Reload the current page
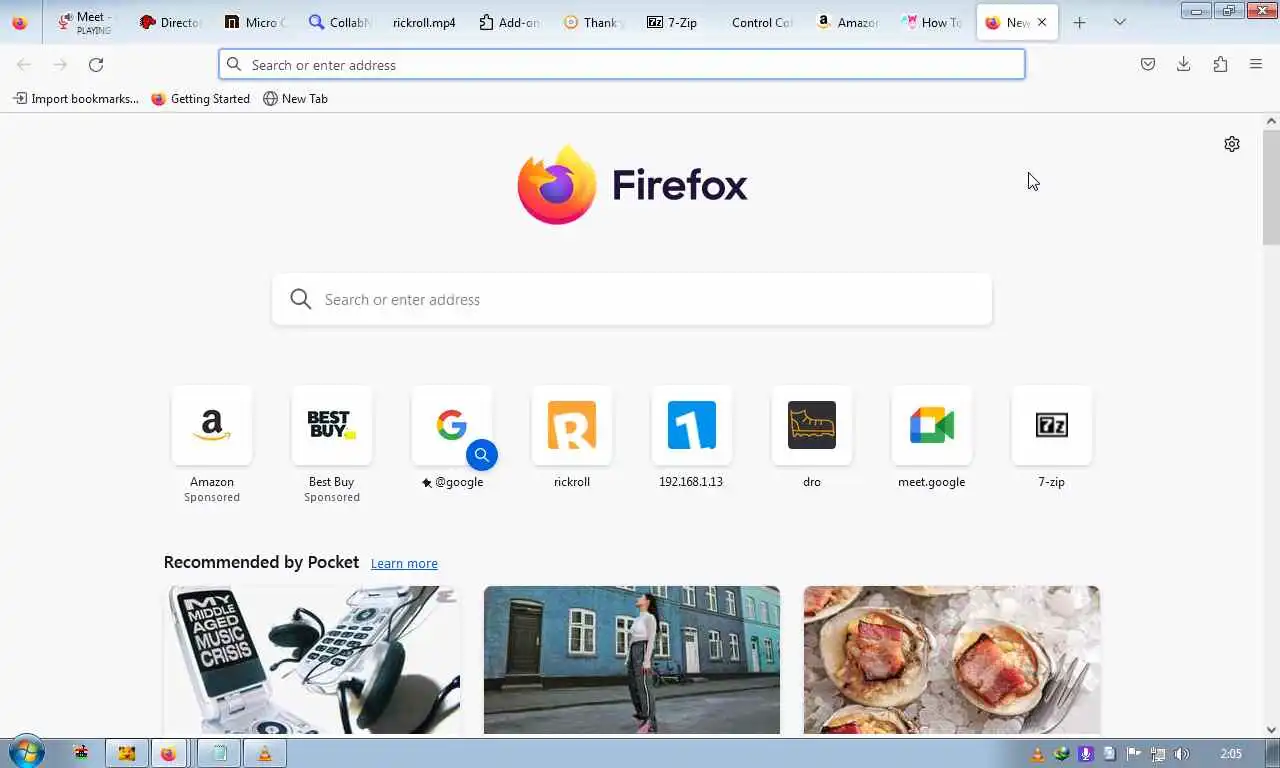This screenshot has height=768, width=1280. click(x=96, y=64)
